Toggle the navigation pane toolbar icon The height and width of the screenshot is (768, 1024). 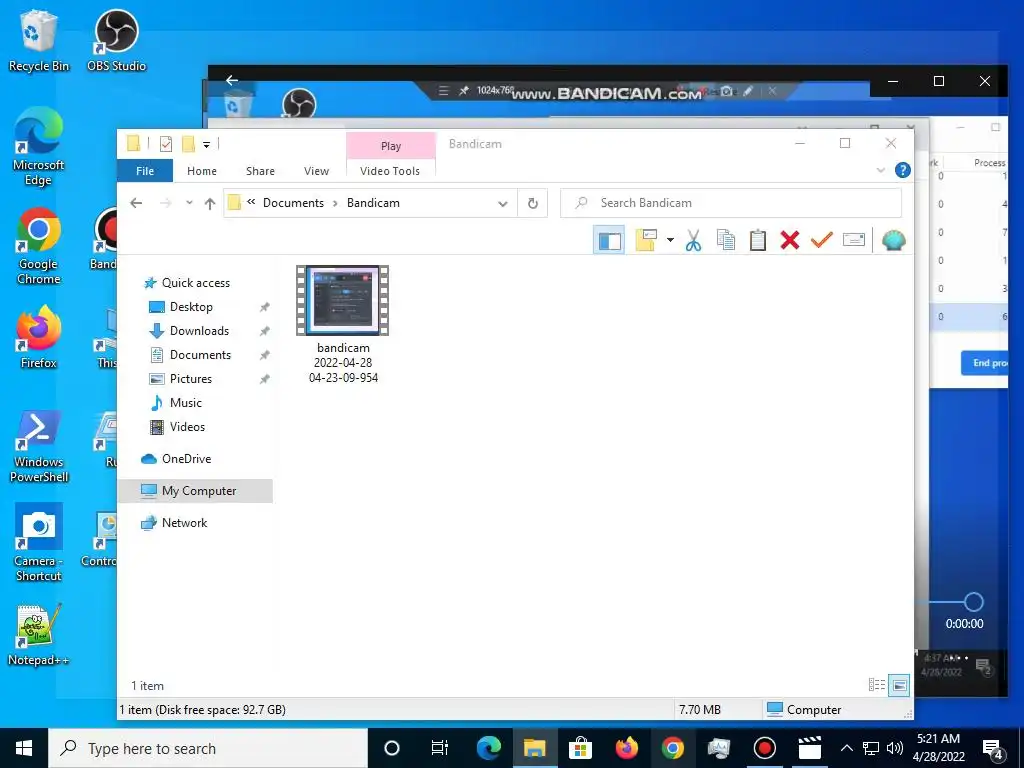609,240
